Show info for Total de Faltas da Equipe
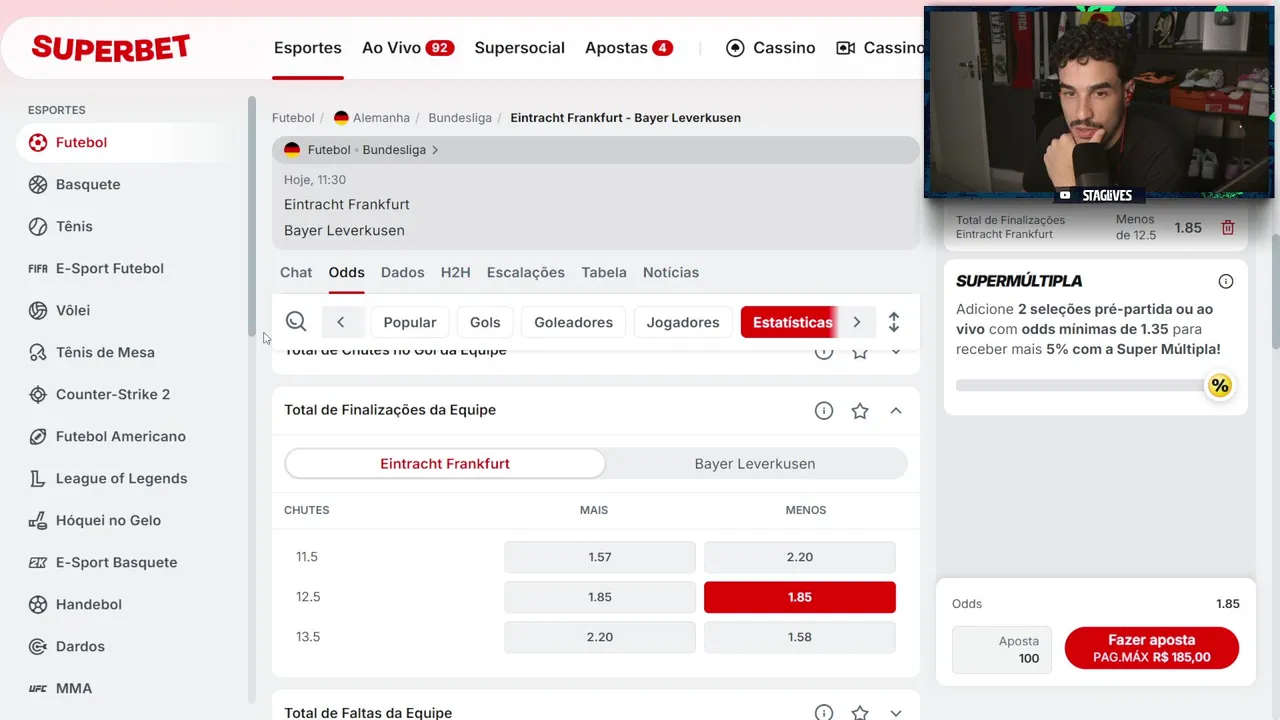Viewport: 1280px width, 720px height. 824,713
